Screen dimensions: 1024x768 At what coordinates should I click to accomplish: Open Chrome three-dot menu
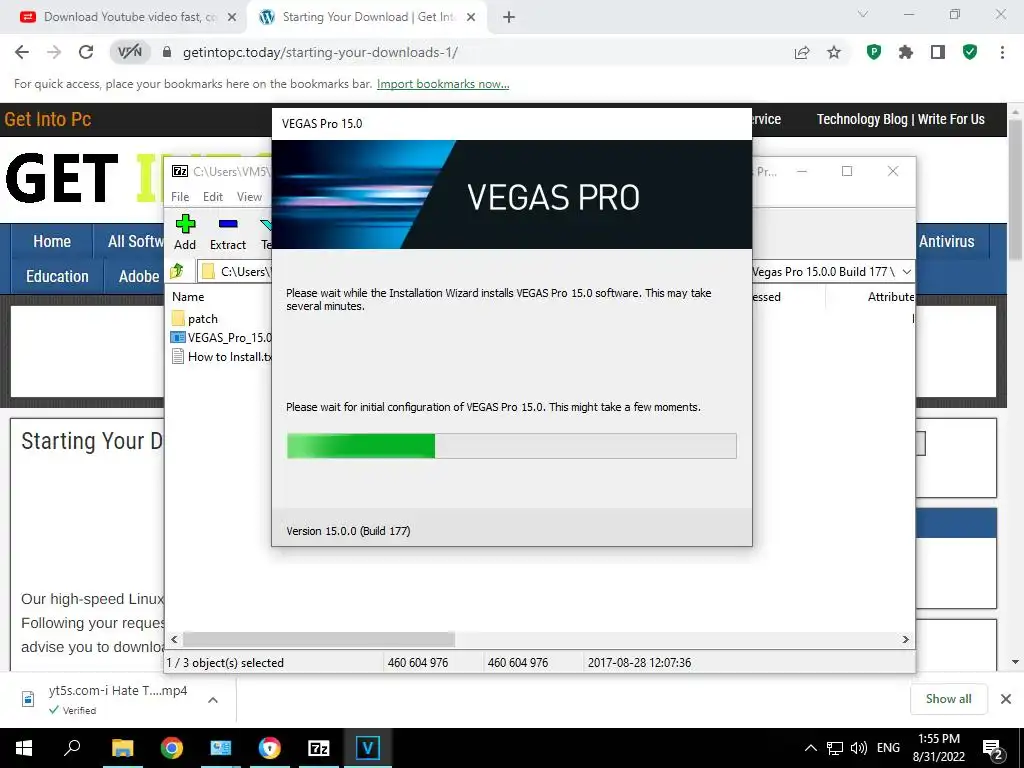1002,52
